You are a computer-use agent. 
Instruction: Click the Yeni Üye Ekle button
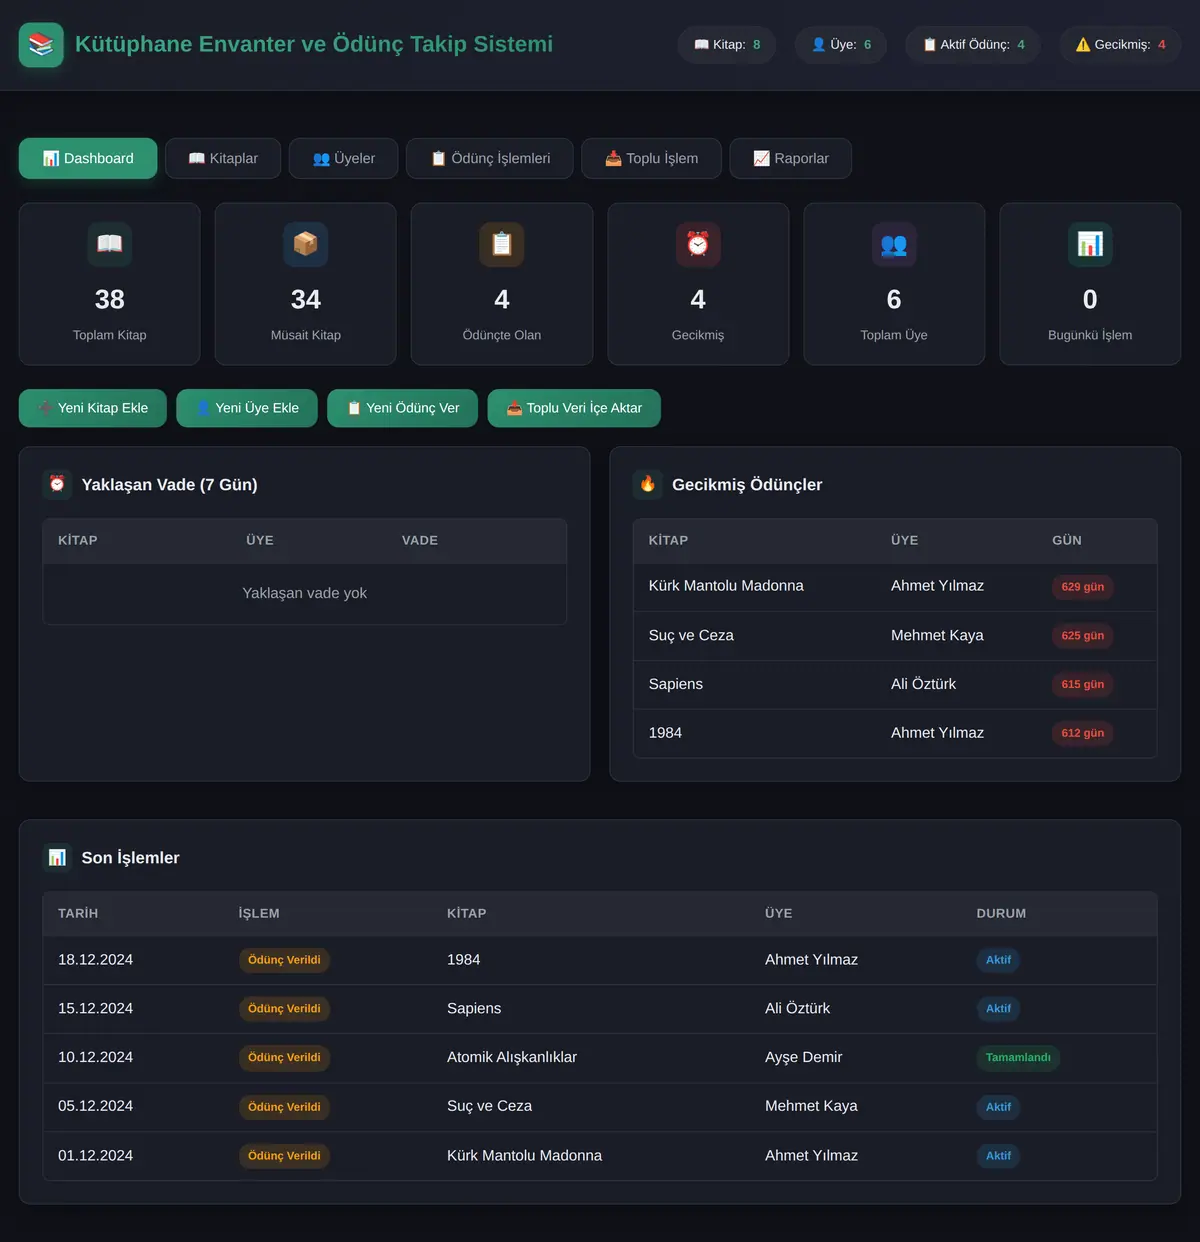247,408
